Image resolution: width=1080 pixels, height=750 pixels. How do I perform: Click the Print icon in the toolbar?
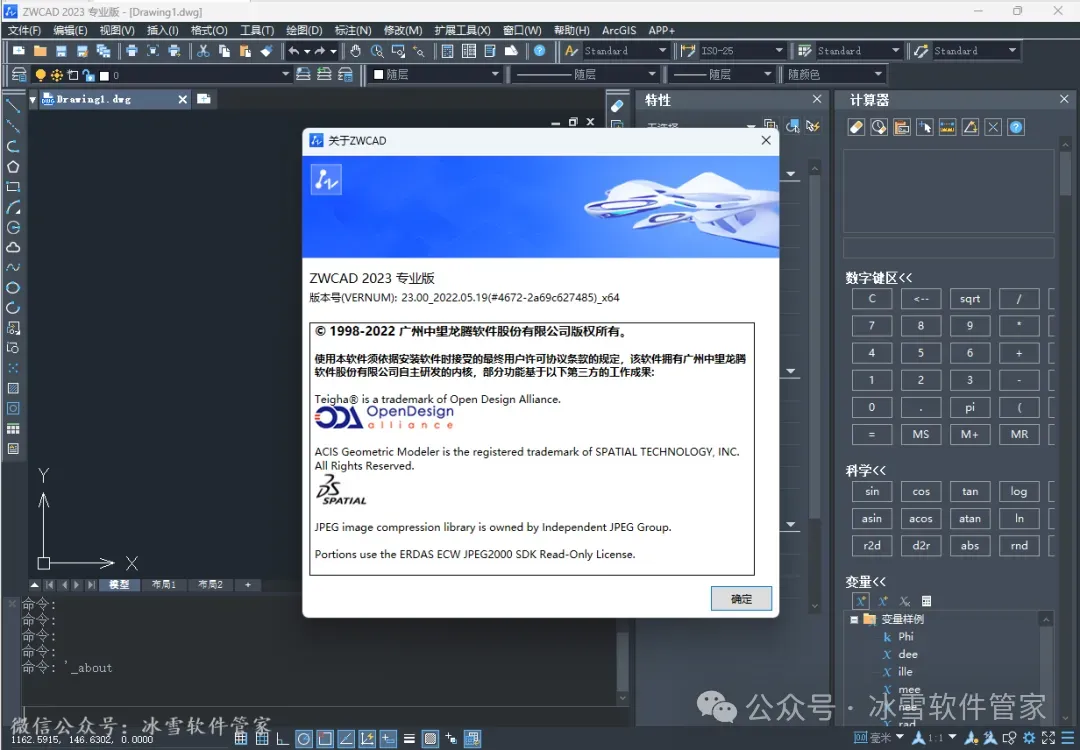132,51
